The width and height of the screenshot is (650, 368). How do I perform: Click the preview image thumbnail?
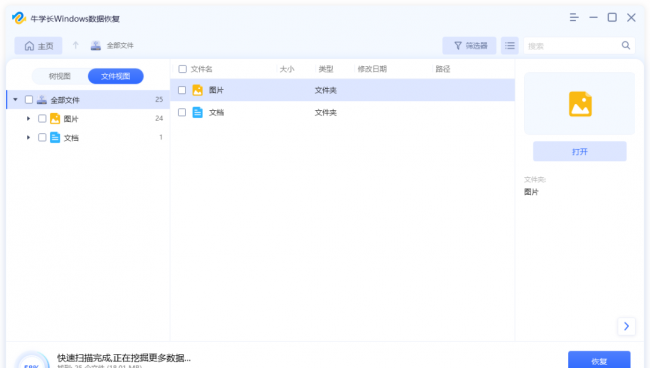point(580,104)
